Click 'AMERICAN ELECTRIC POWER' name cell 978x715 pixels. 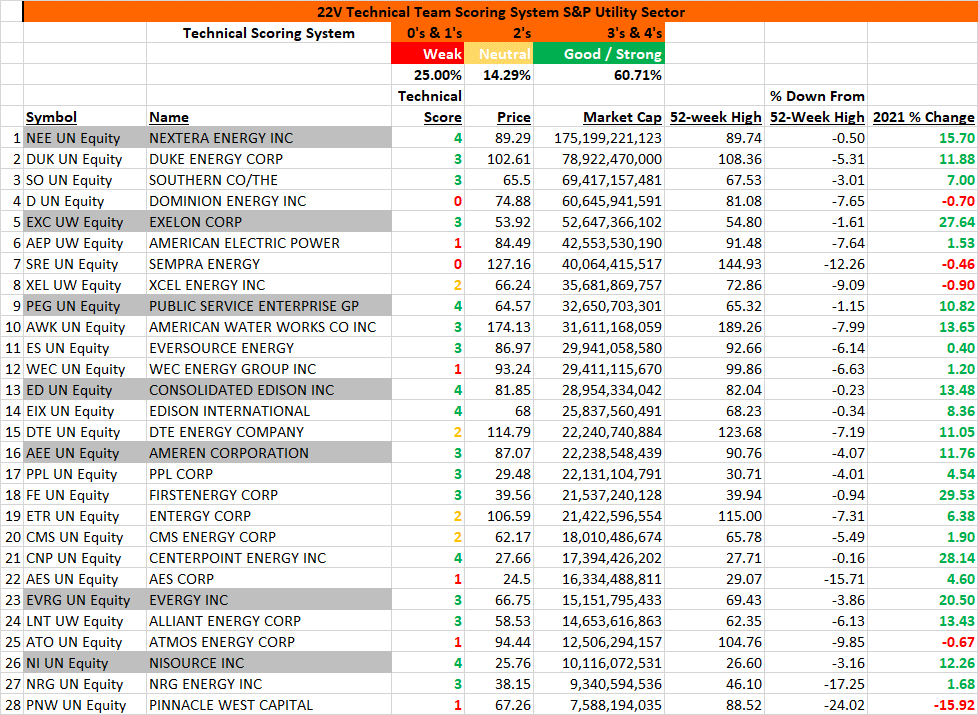pos(269,243)
